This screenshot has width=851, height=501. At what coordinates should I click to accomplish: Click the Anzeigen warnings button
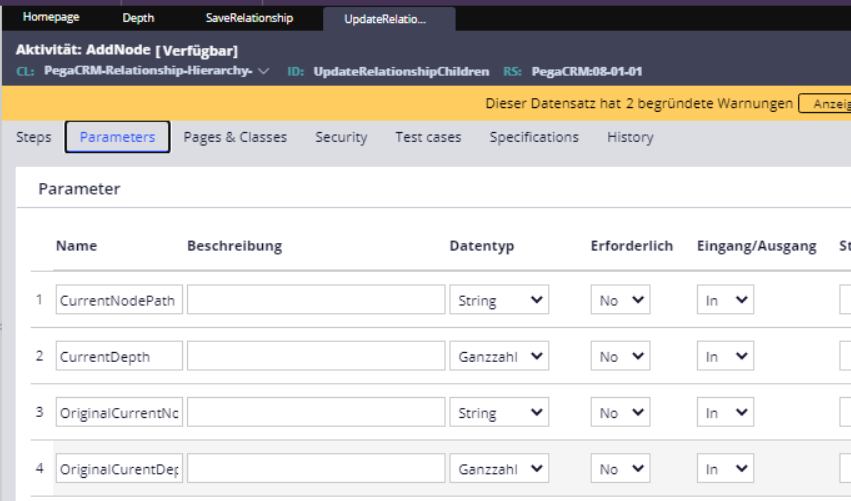pyautogui.click(x=825, y=104)
